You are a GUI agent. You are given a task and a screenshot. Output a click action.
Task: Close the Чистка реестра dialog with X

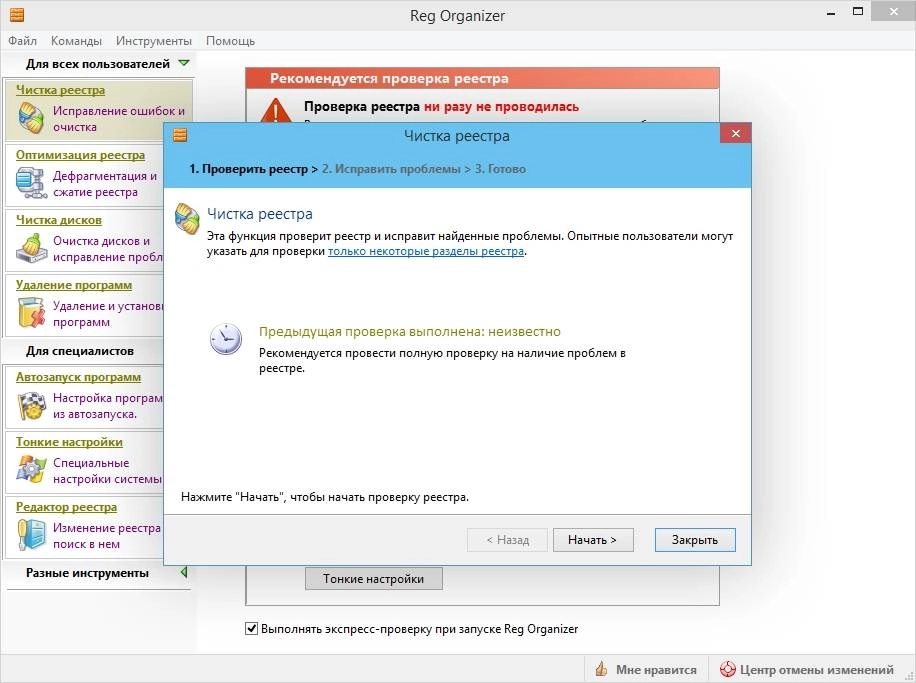[735, 133]
